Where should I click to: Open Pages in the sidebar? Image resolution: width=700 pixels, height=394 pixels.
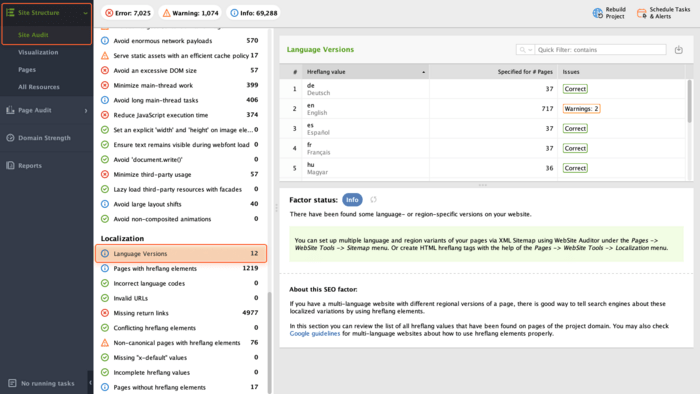click(27, 70)
